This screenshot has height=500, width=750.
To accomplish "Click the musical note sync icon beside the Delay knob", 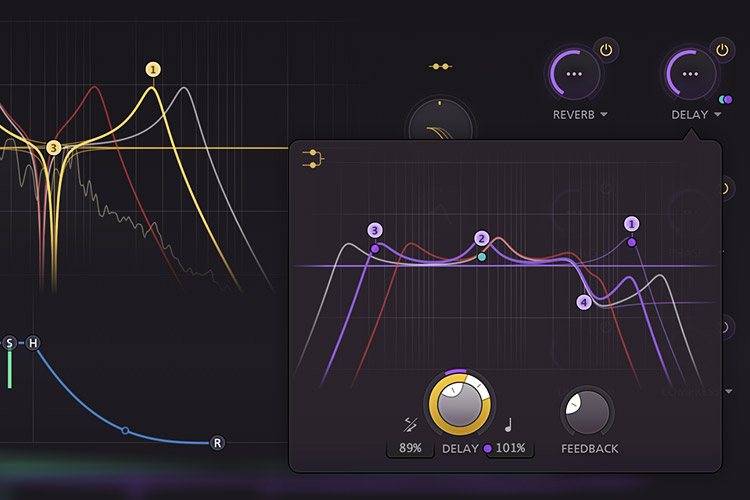I will (x=507, y=424).
